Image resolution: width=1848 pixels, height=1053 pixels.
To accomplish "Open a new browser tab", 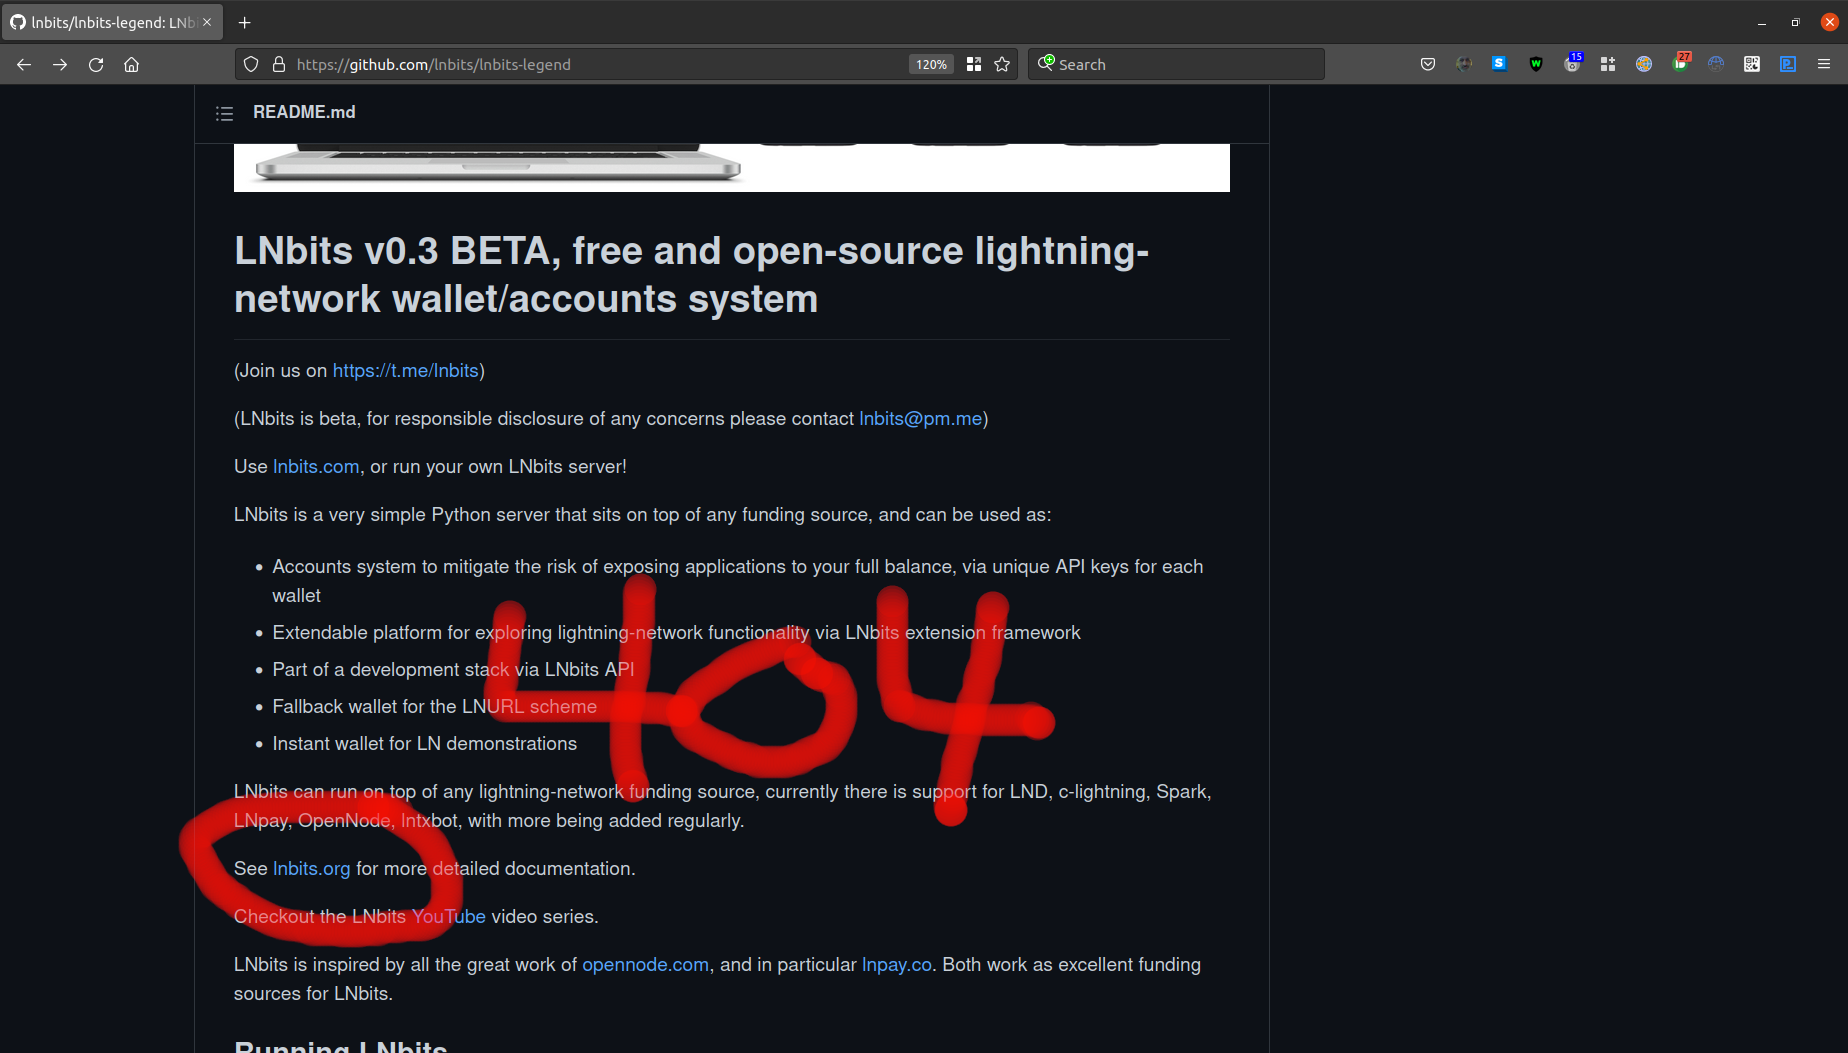I will coord(245,22).
